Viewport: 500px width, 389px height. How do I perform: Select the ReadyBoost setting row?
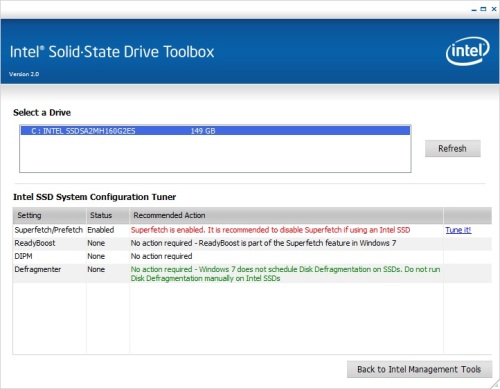click(252, 243)
